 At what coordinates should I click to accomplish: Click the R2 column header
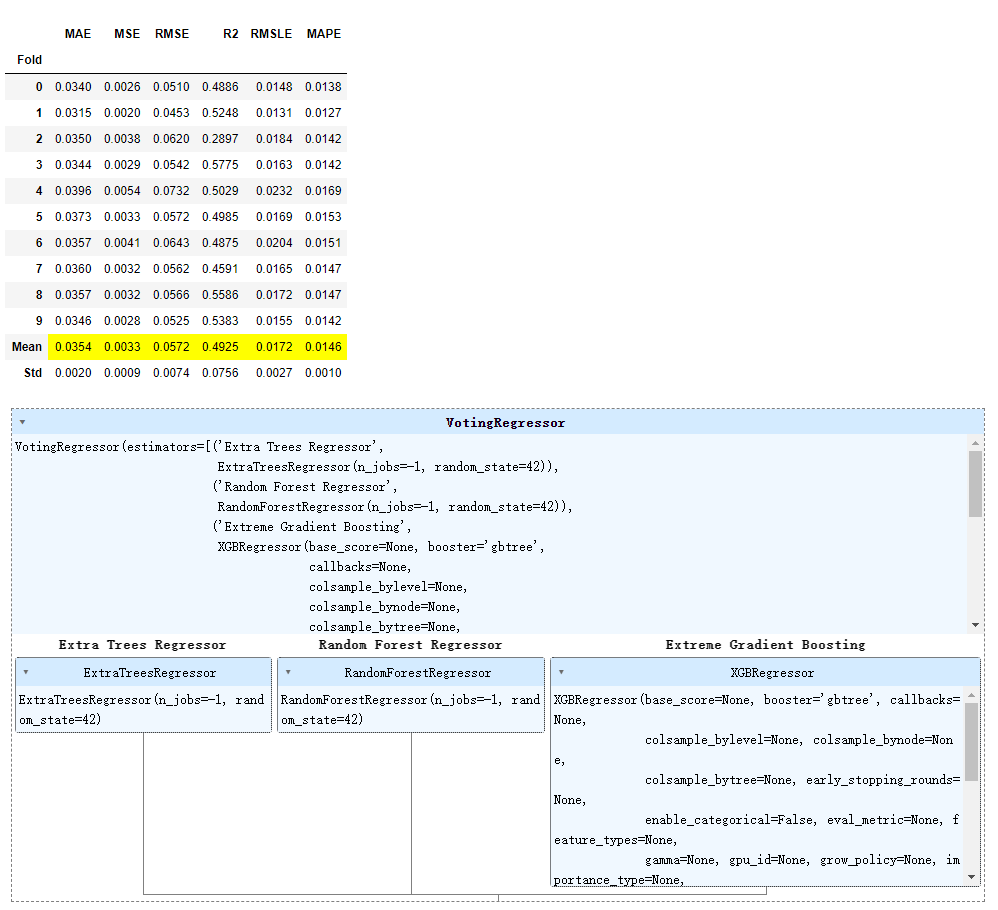pyautogui.click(x=230, y=34)
